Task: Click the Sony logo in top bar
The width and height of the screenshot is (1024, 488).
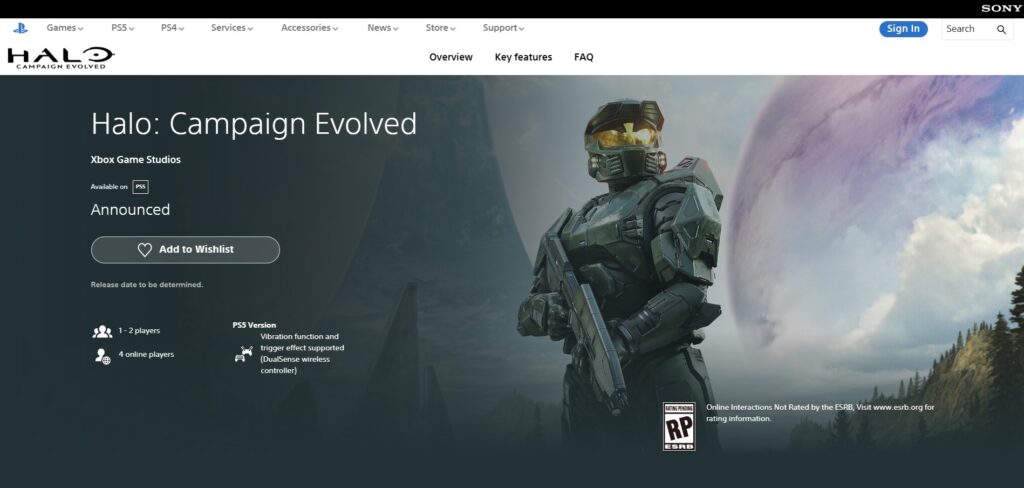Action: (1000, 8)
